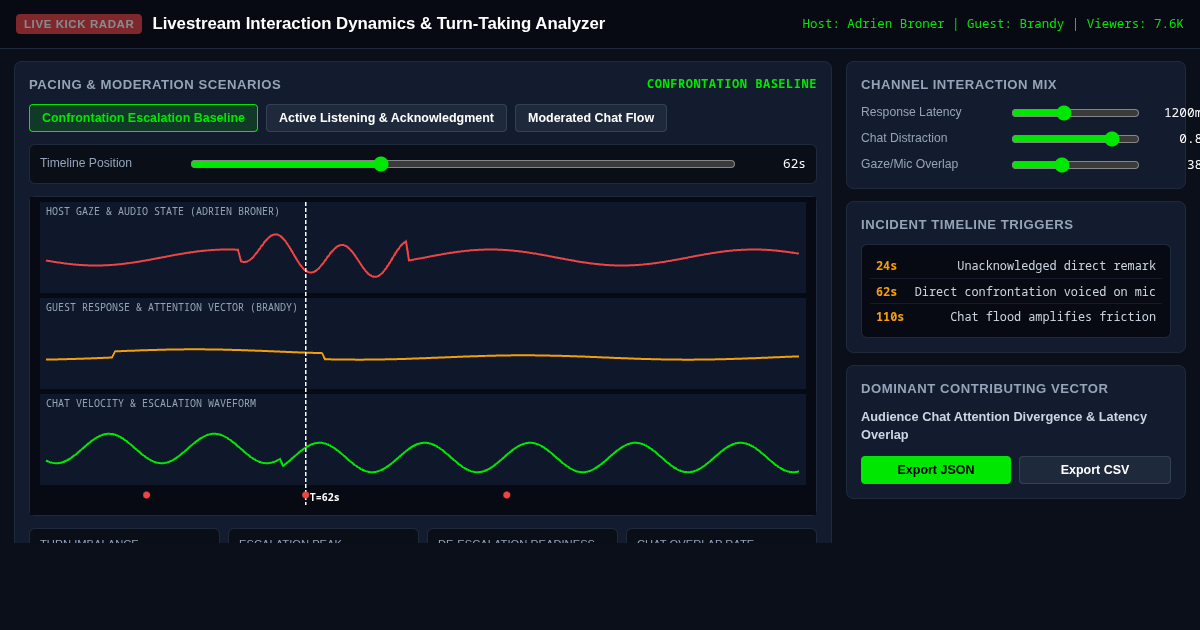Click the host, guest and viewers status text
The height and width of the screenshot is (630, 1200).
[x=993, y=24]
